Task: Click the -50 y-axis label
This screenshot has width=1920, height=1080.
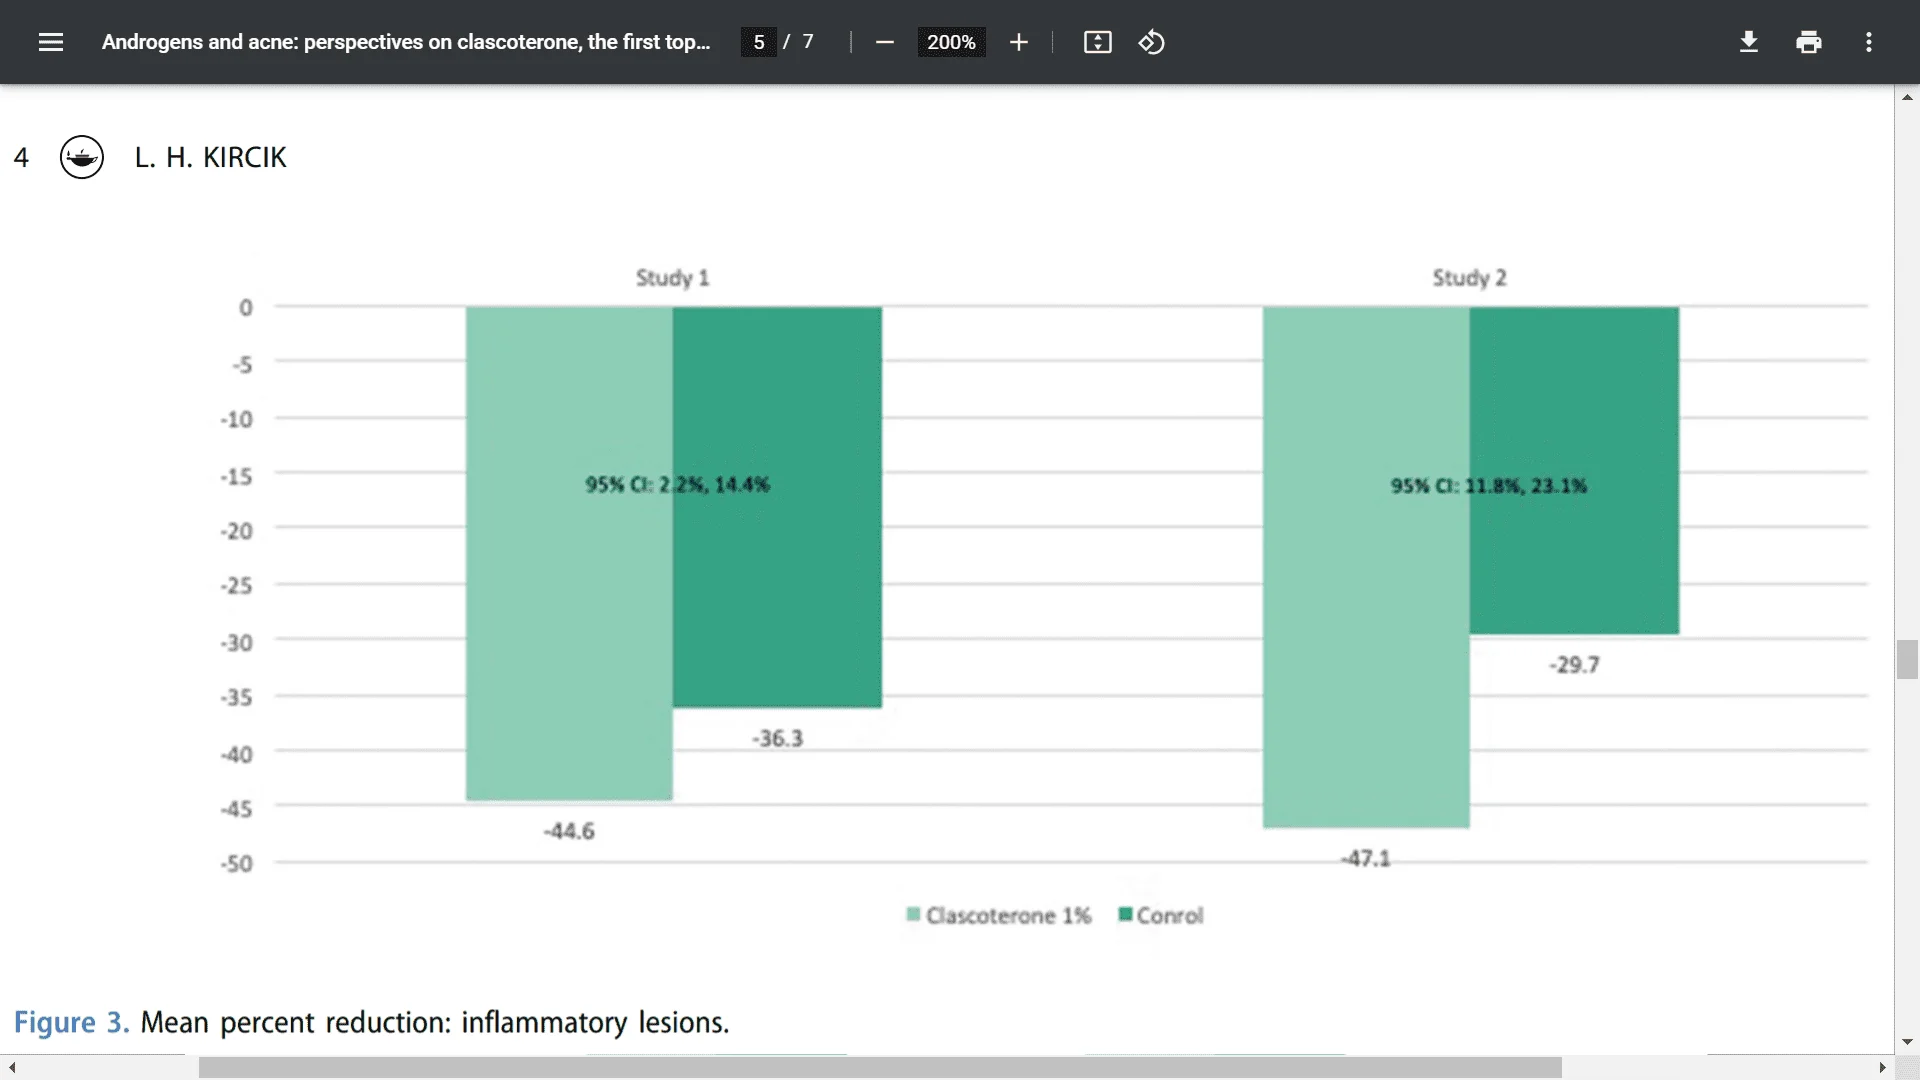Action: (x=237, y=863)
